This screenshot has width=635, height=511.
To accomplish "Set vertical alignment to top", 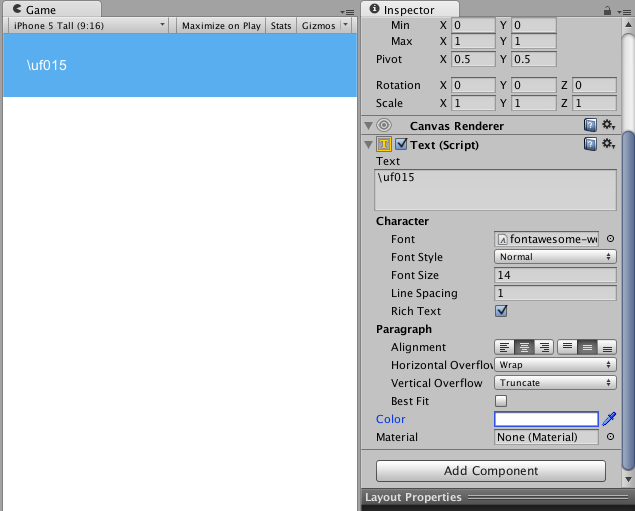I will pos(567,347).
